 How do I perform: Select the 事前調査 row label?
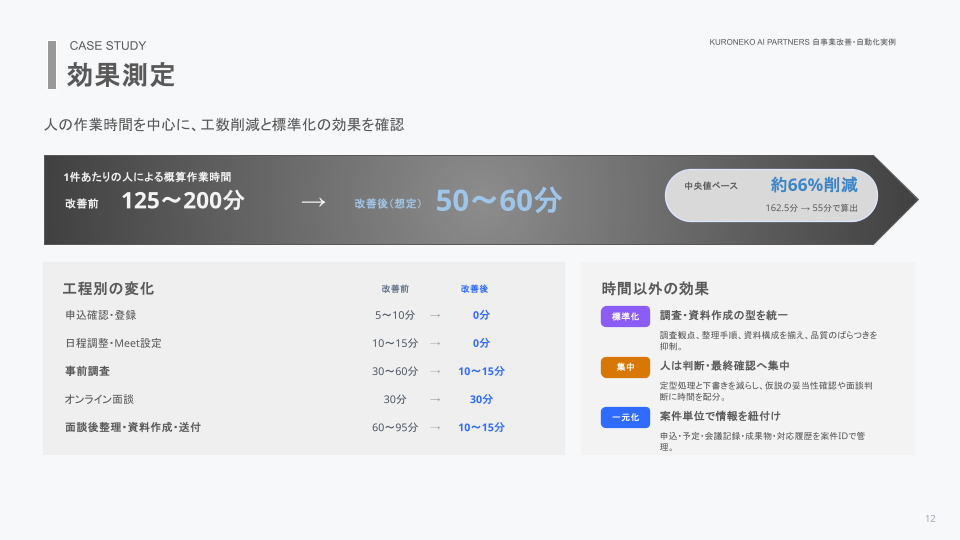coord(88,371)
